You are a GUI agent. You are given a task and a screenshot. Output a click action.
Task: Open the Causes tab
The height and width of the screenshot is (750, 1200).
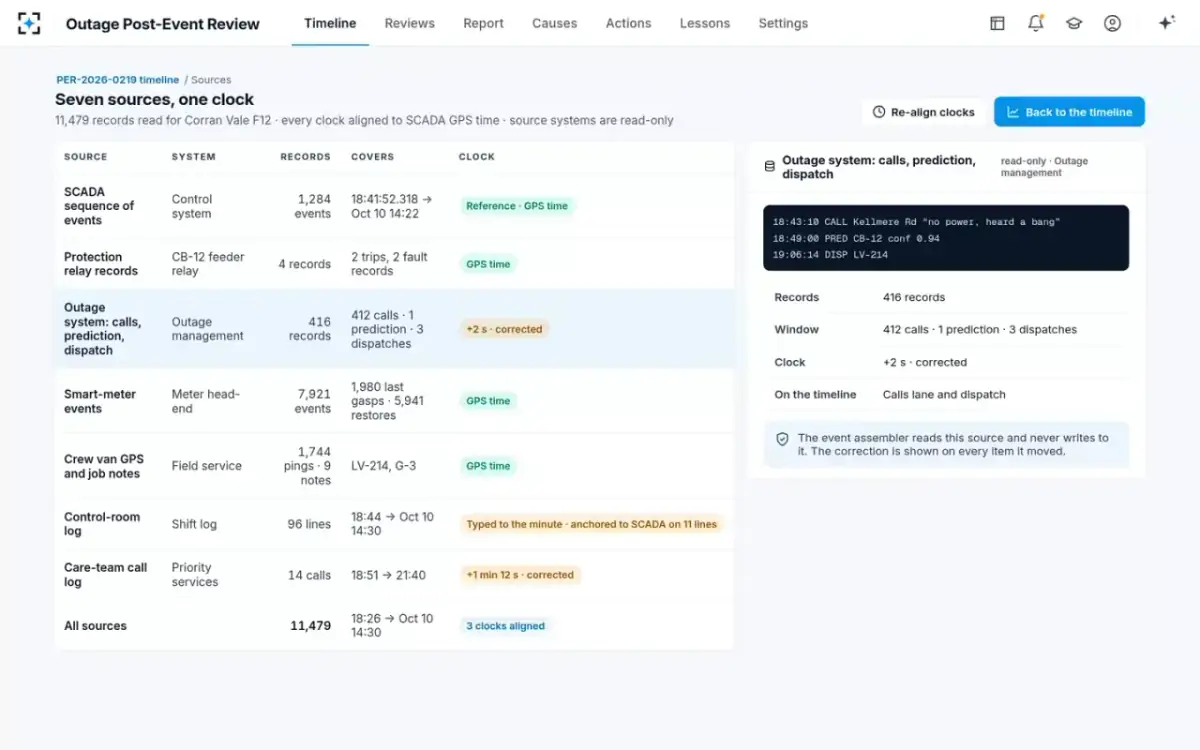point(554,23)
